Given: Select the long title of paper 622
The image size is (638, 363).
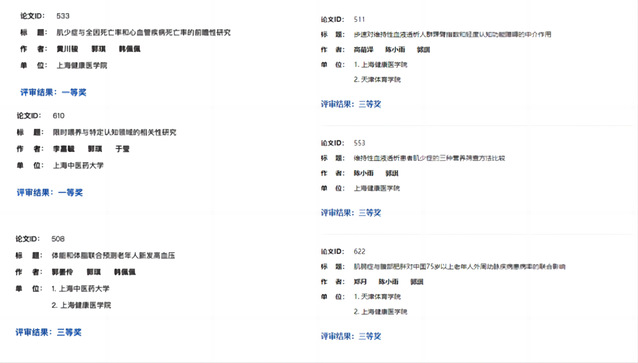Looking at the screenshot, I should pos(459,267).
